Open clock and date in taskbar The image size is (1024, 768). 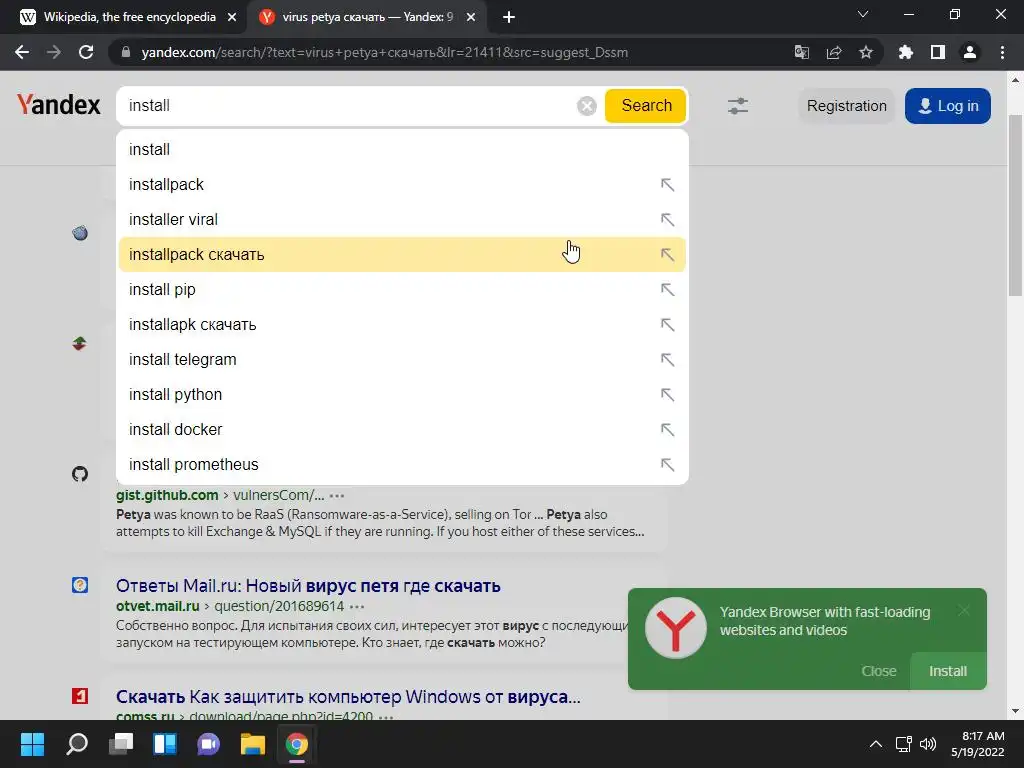[x=977, y=744]
